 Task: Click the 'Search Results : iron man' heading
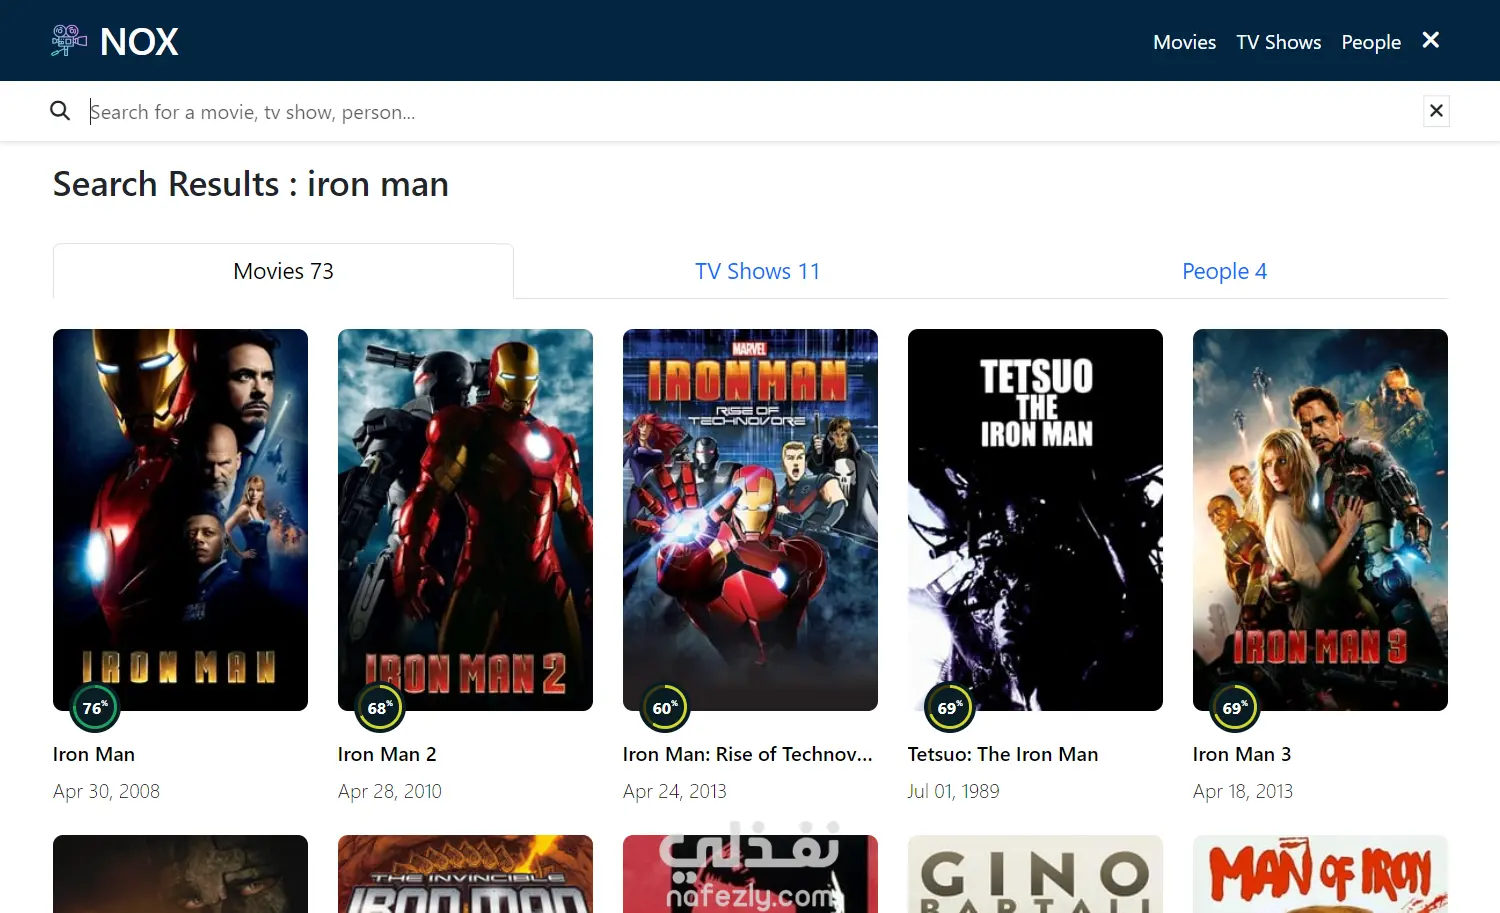[251, 184]
